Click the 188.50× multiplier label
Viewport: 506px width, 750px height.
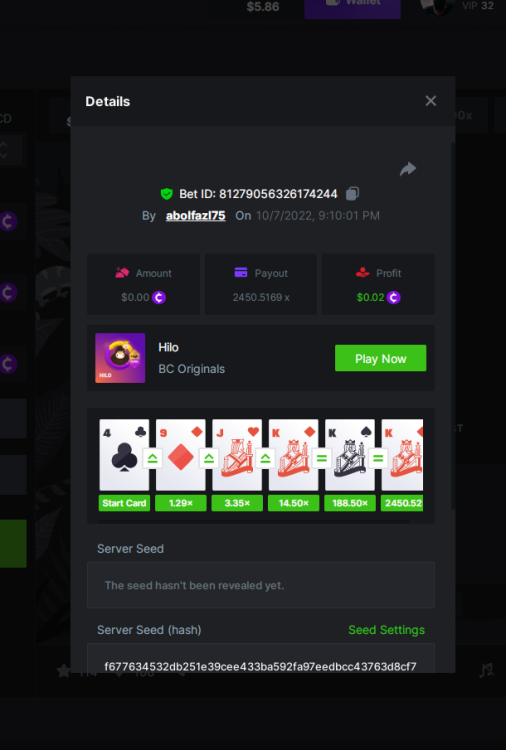click(350, 503)
